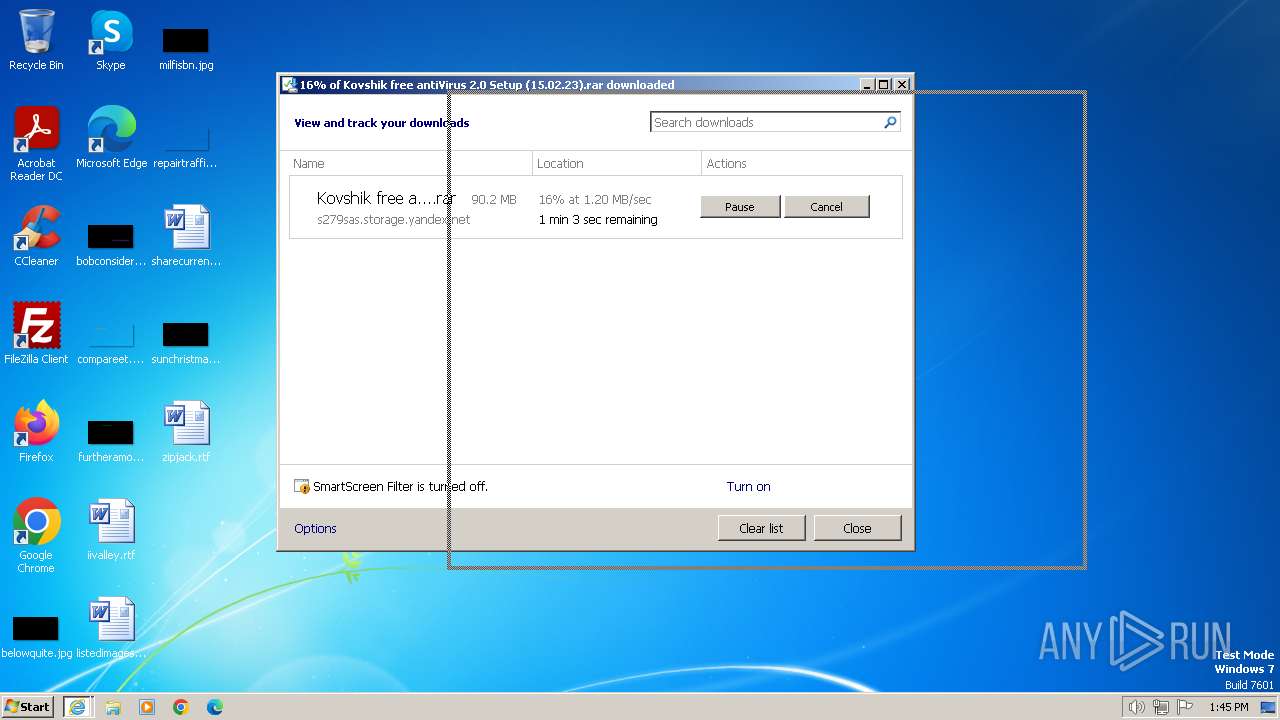The width and height of the screenshot is (1280, 720).
Task: Open Acrobat Reader DC shortcut
Action: point(36,143)
